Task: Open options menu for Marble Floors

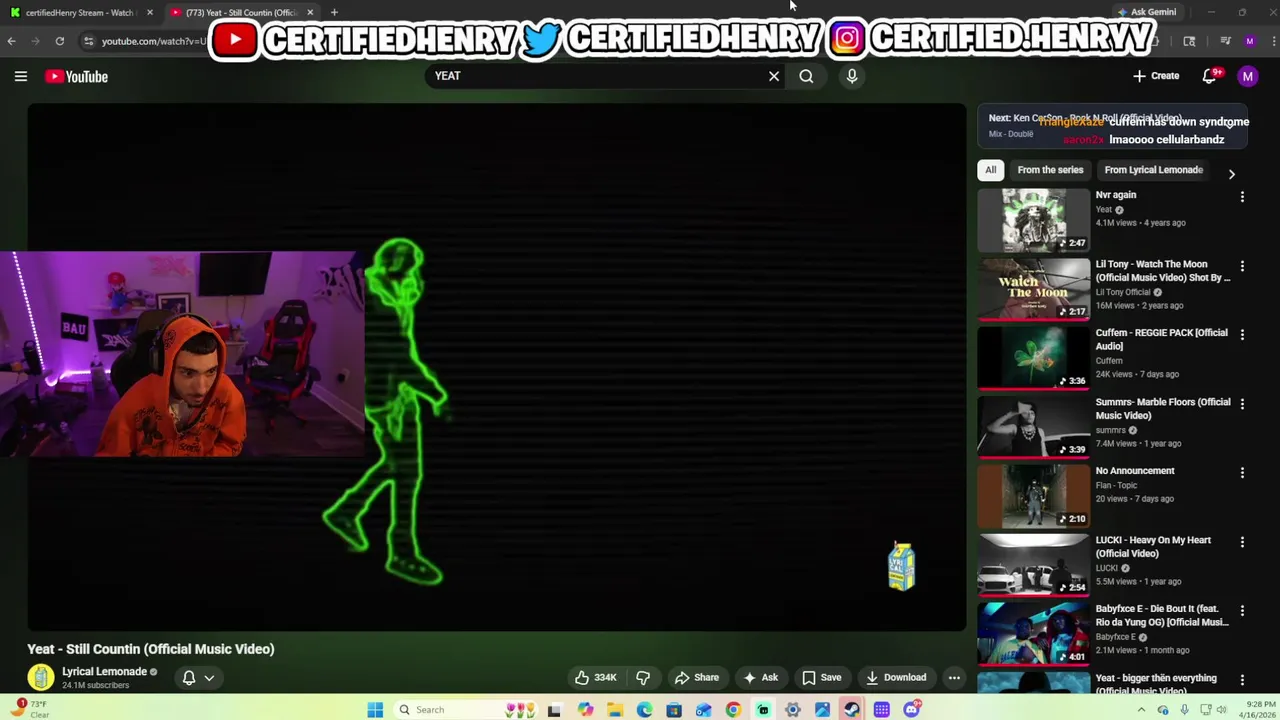Action: click(1242, 404)
